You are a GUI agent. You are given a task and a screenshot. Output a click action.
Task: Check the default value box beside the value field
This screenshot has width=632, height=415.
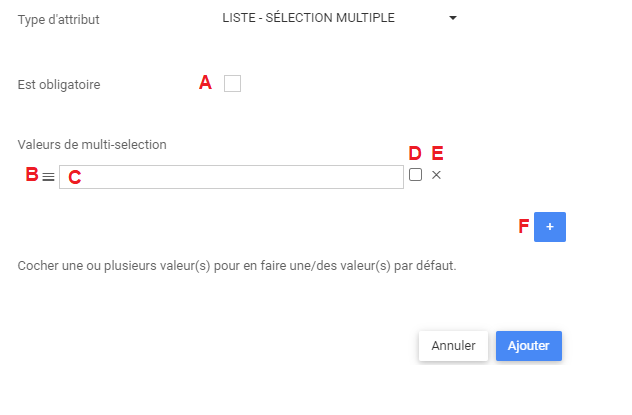(x=415, y=175)
